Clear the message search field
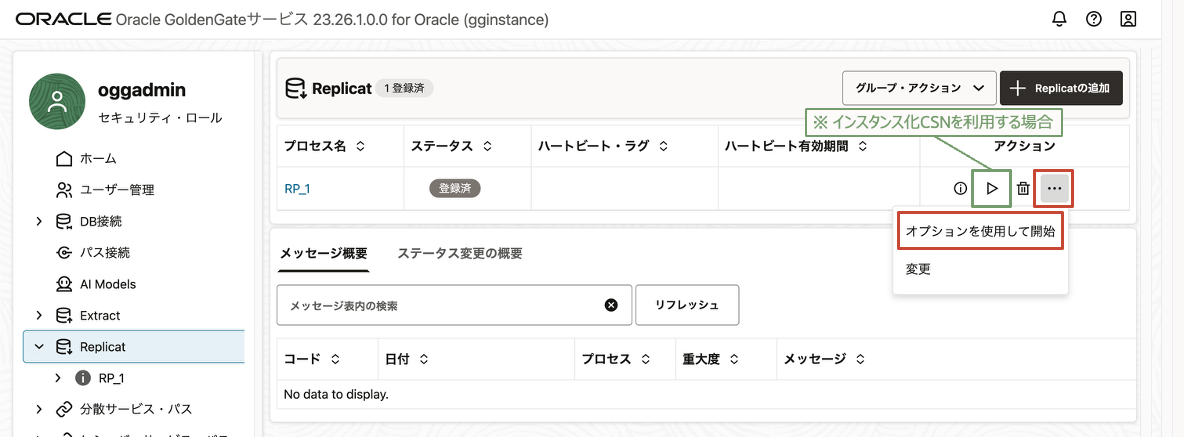The width and height of the screenshot is (1184, 437). (611, 305)
